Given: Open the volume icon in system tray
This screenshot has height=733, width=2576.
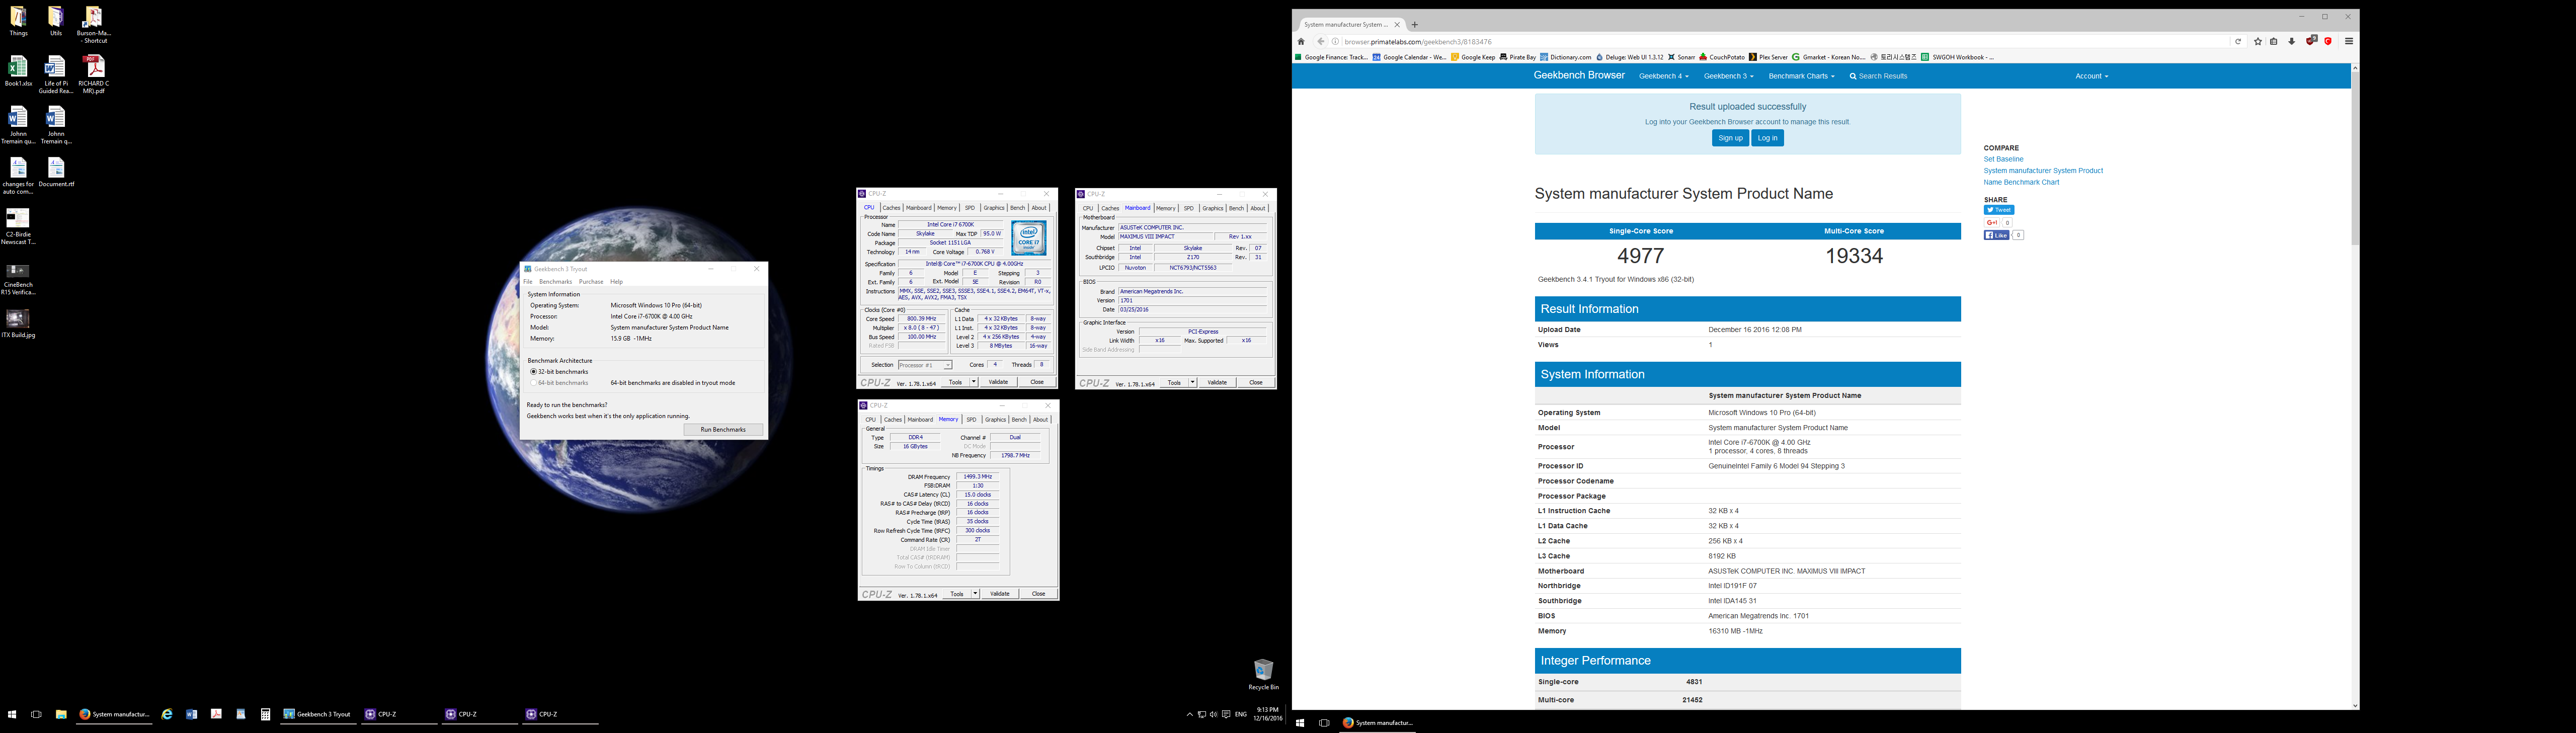Looking at the screenshot, I should click(1213, 714).
